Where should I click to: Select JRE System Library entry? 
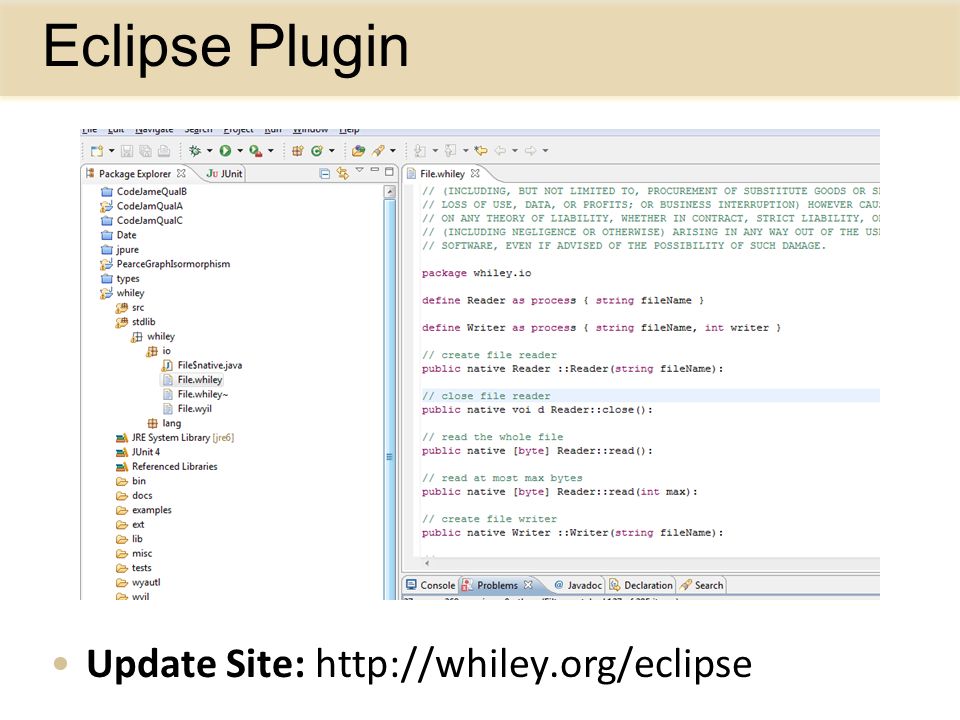pos(175,438)
